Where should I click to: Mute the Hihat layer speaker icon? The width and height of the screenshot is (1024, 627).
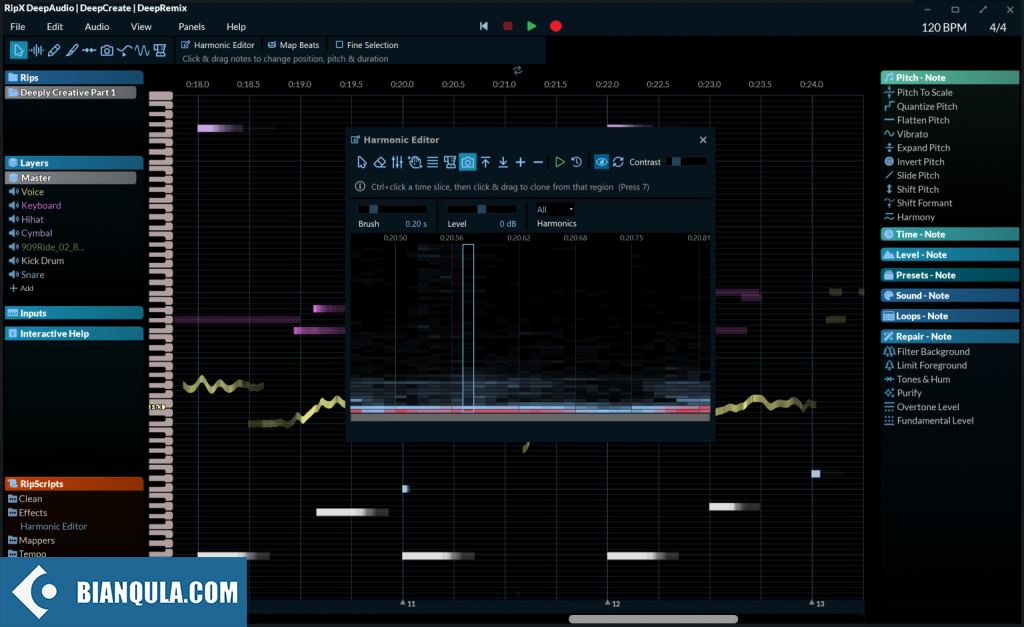click(x=13, y=219)
